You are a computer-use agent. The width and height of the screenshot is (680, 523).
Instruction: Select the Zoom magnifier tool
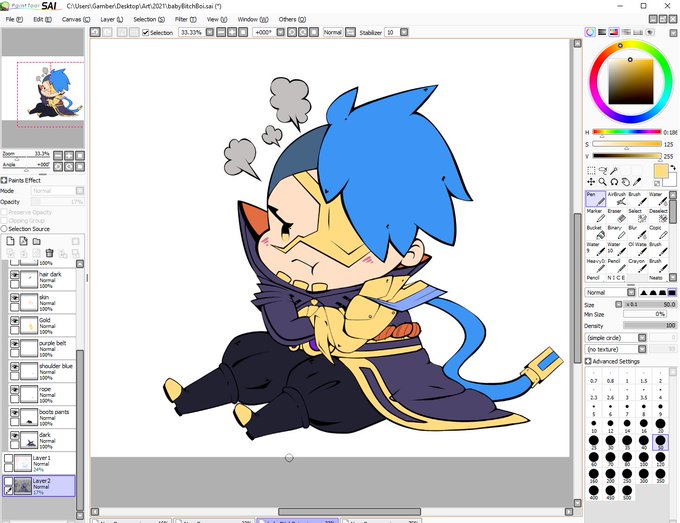(x=602, y=182)
